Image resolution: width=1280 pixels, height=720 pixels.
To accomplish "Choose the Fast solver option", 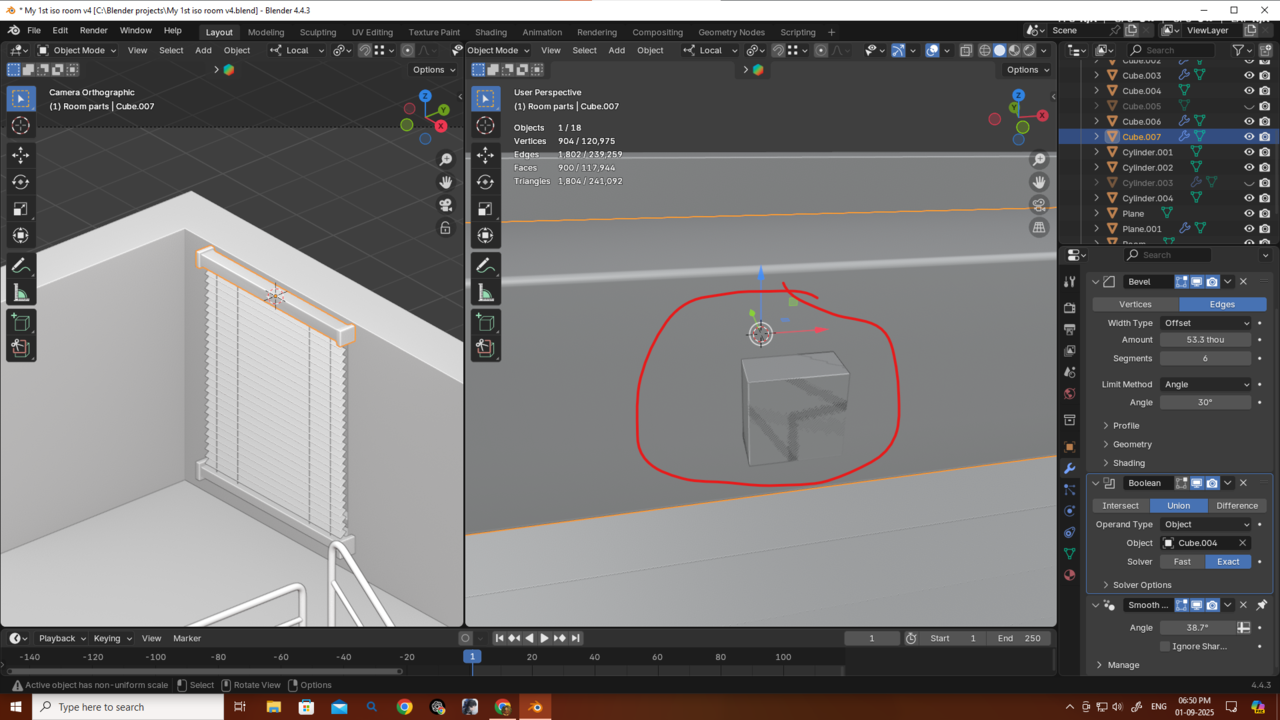I will click(x=1182, y=562).
